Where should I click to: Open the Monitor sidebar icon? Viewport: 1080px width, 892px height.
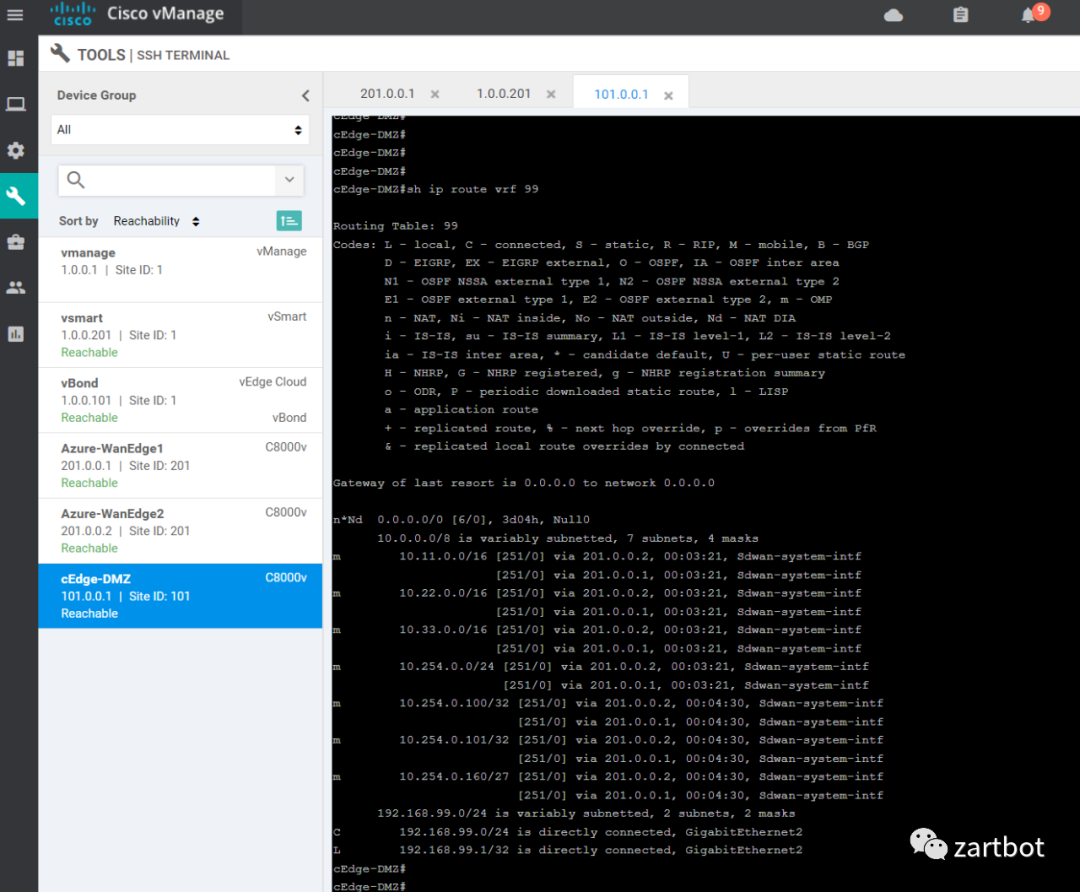16,104
